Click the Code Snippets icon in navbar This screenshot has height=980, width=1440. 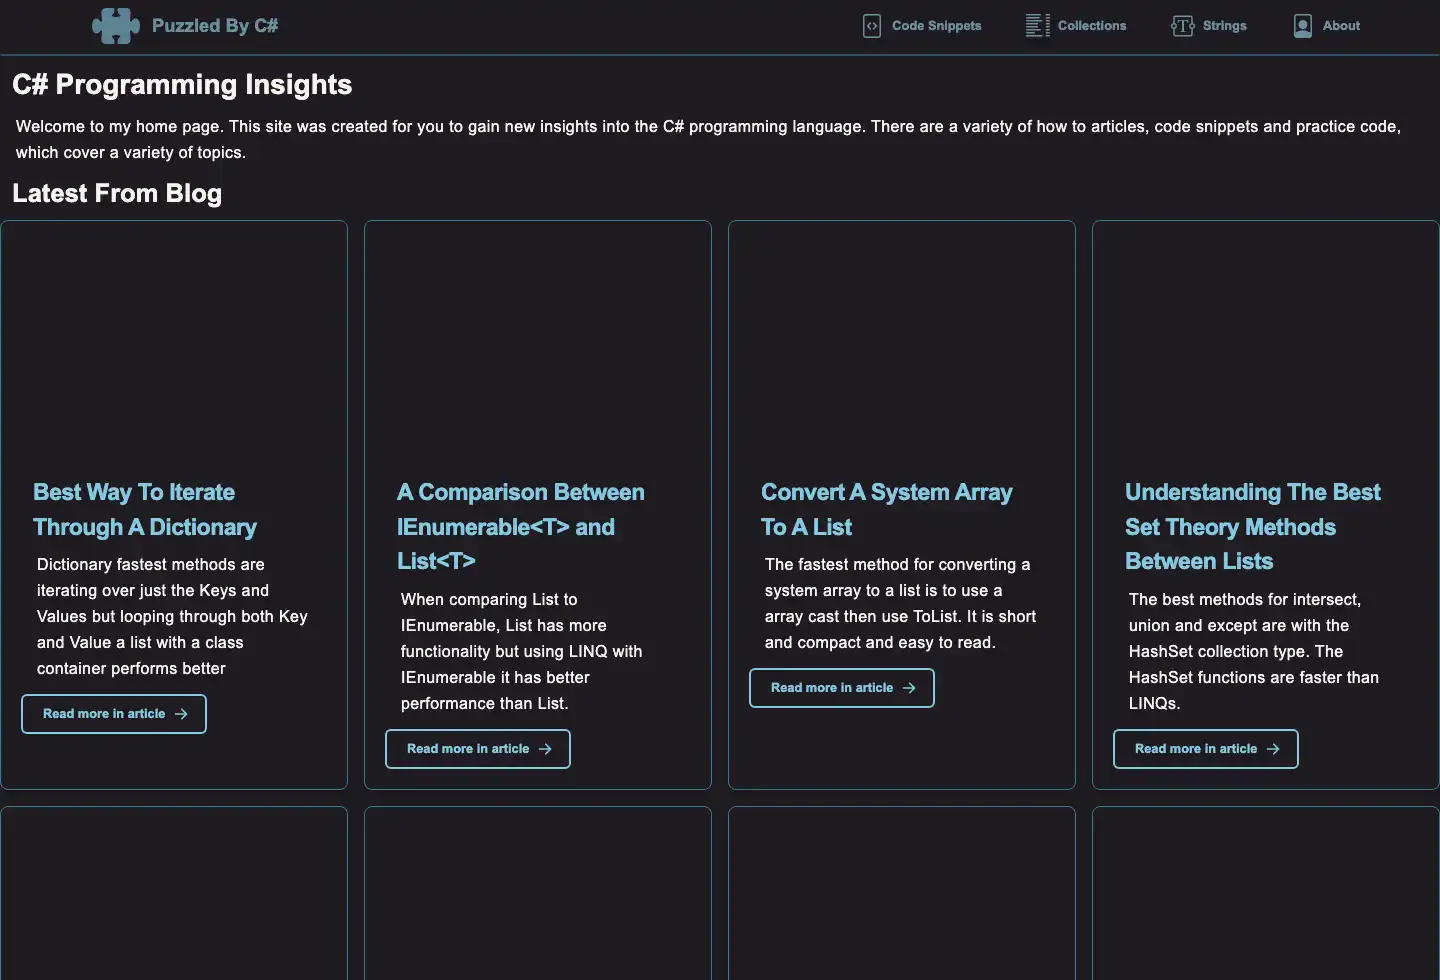click(872, 26)
